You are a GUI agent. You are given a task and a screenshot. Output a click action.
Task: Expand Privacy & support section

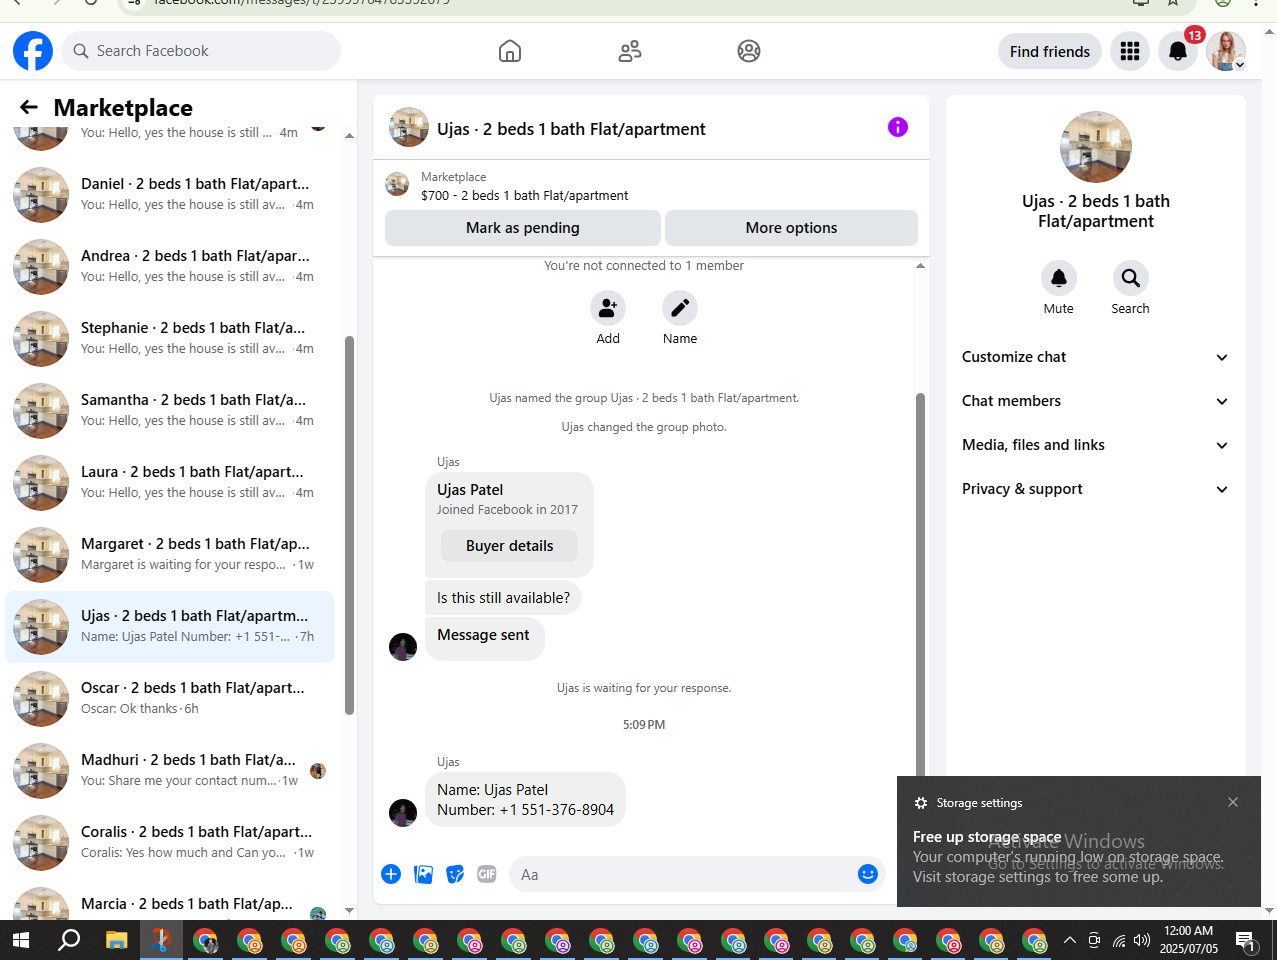pyautogui.click(x=1095, y=489)
